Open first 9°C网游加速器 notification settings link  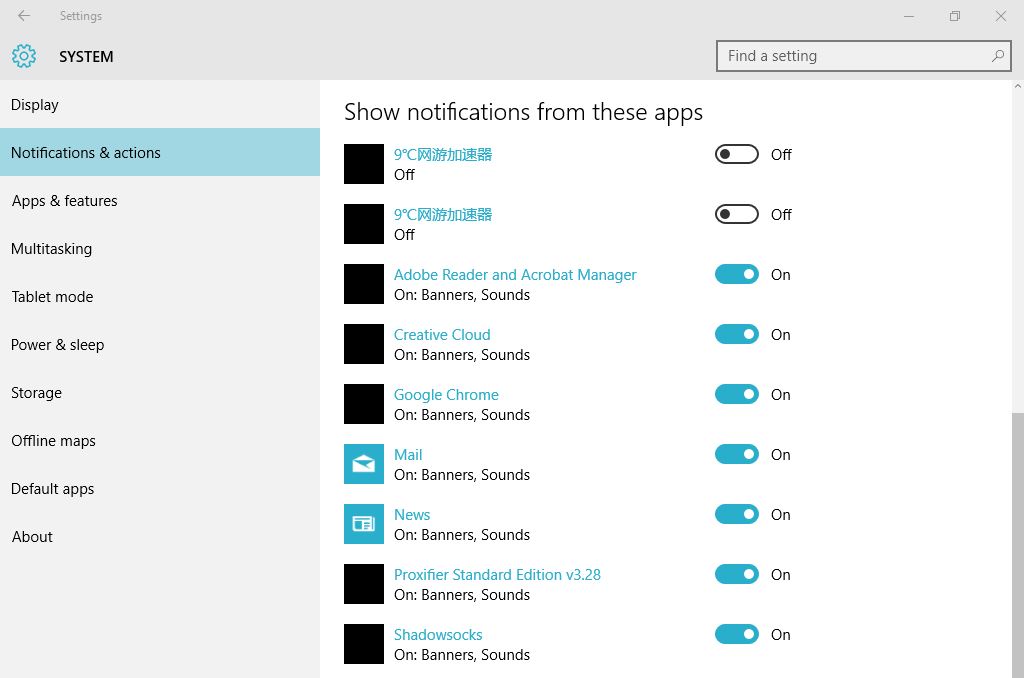point(443,155)
